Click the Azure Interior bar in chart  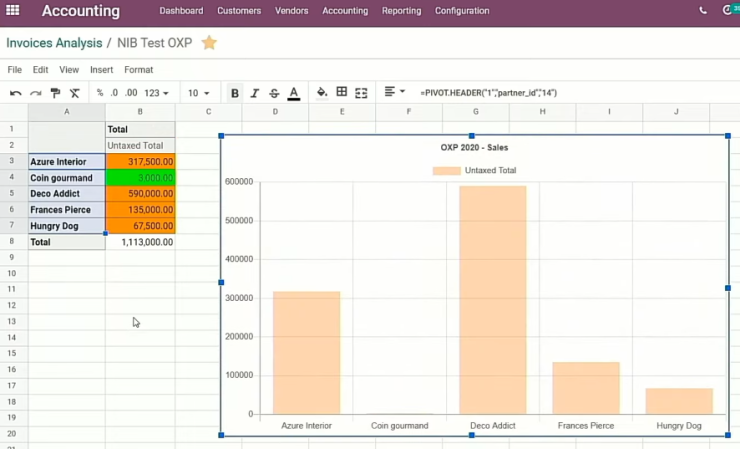coord(306,353)
